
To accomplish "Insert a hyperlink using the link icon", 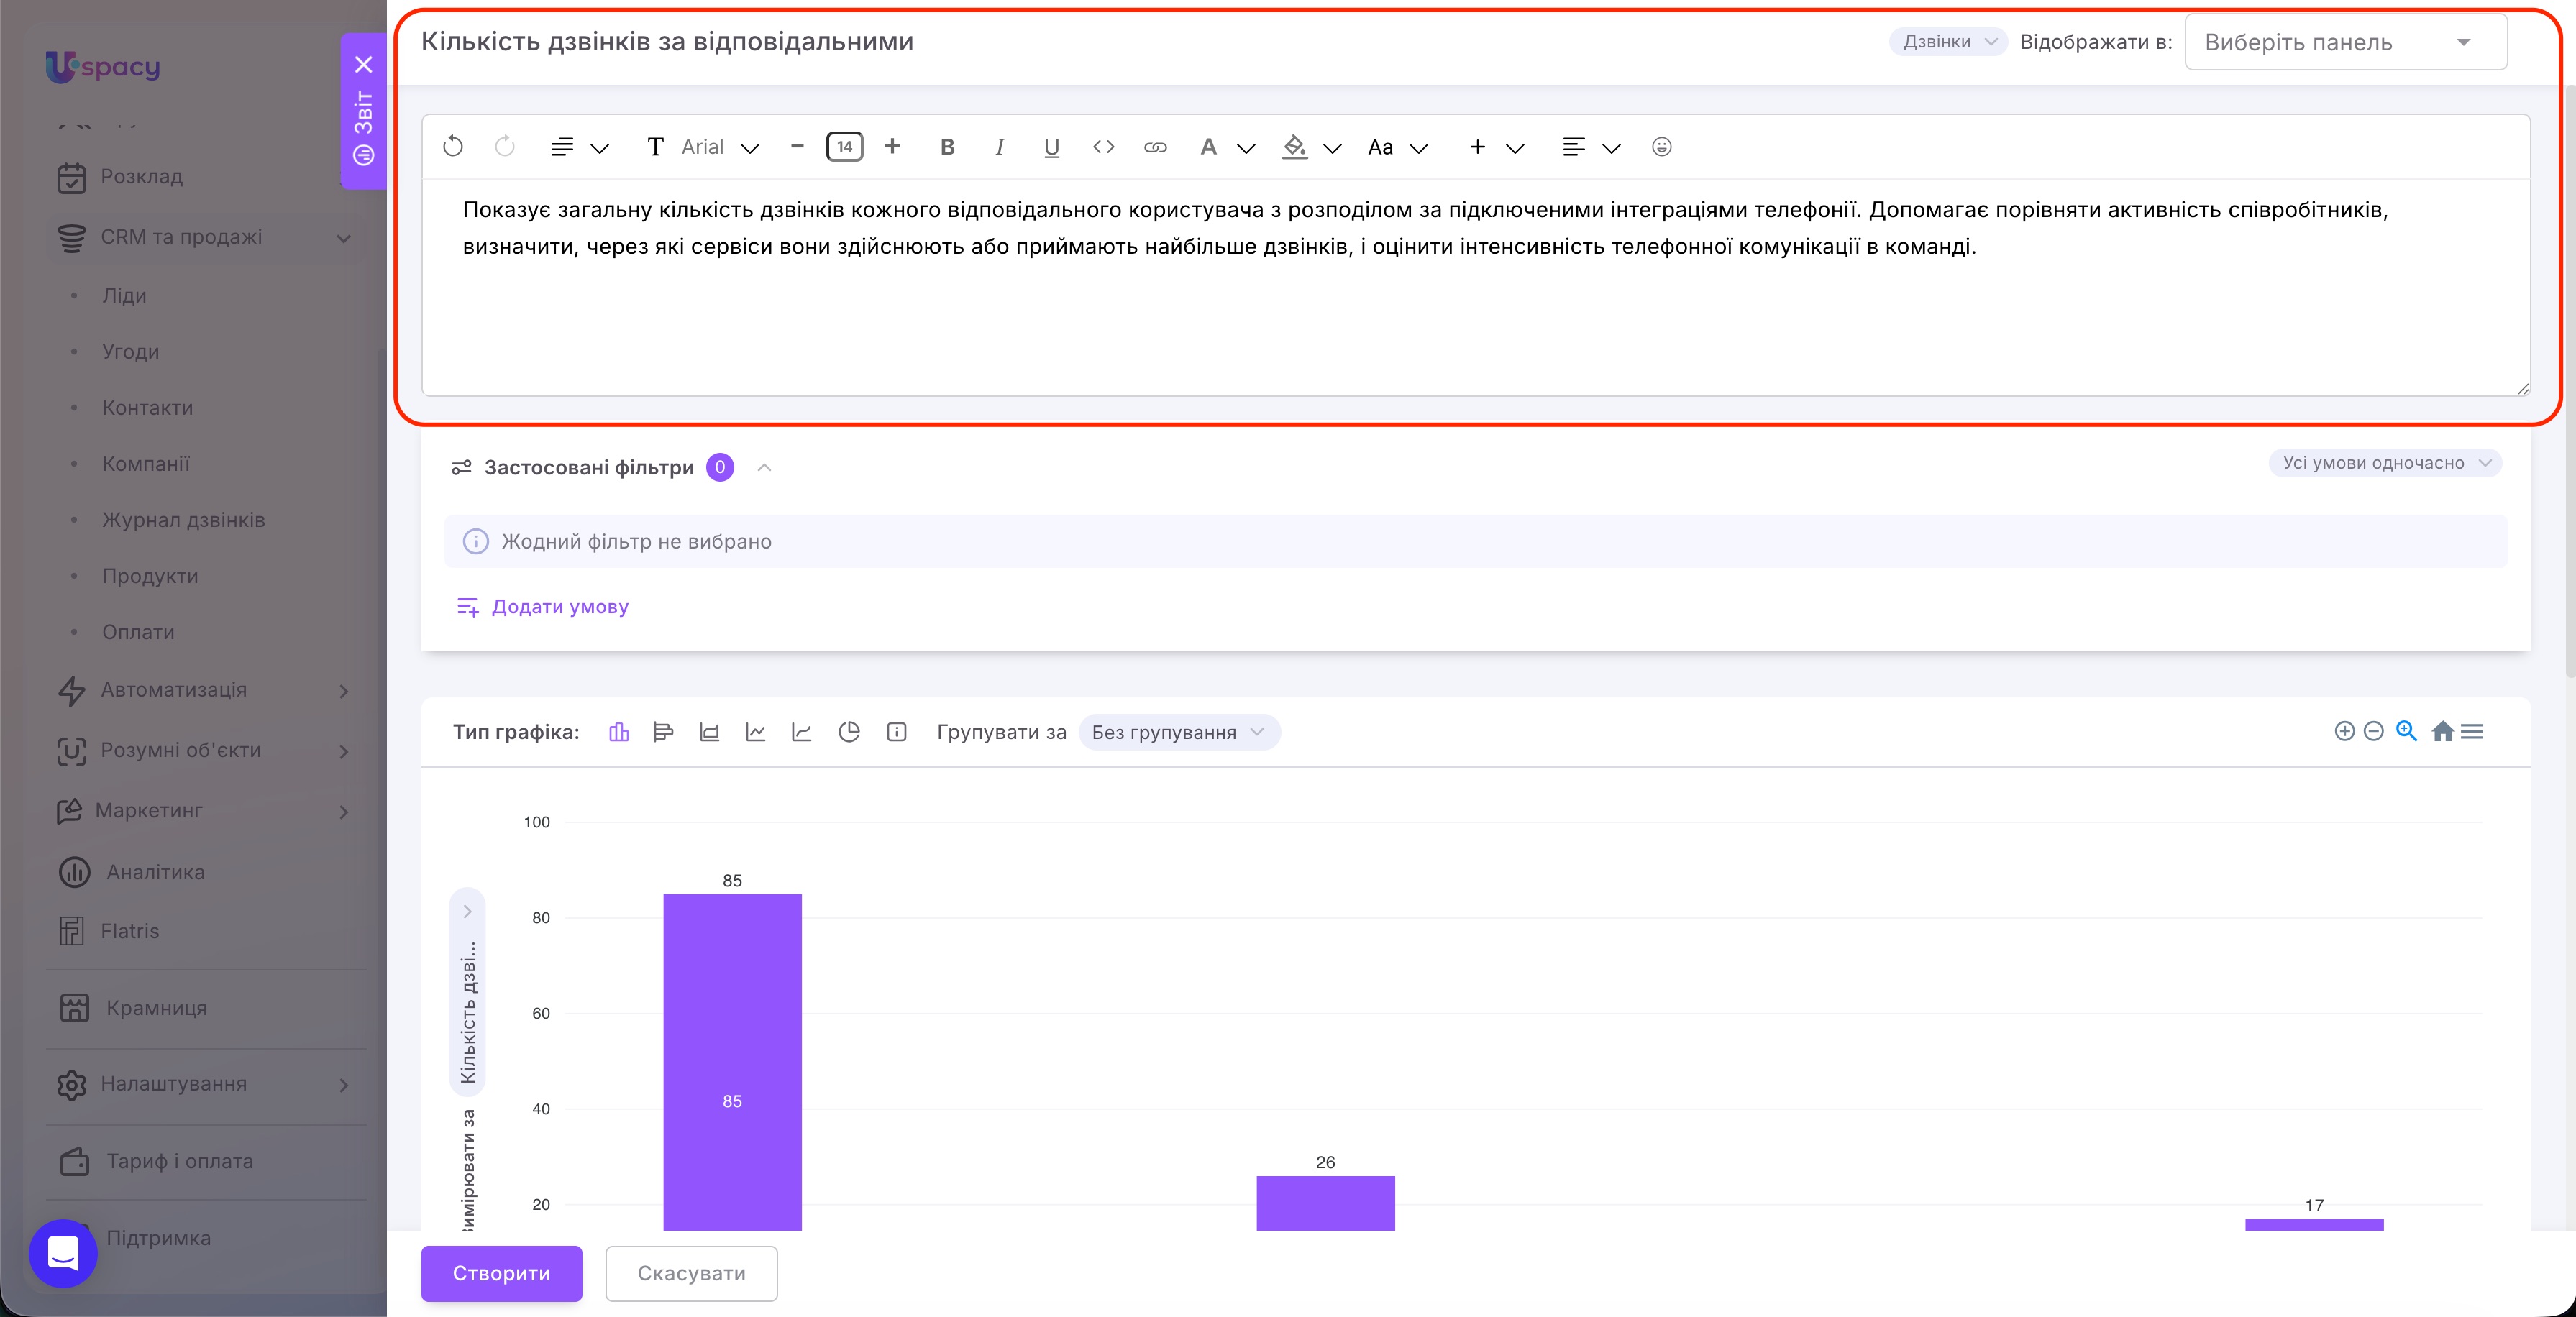I will click(x=1156, y=147).
